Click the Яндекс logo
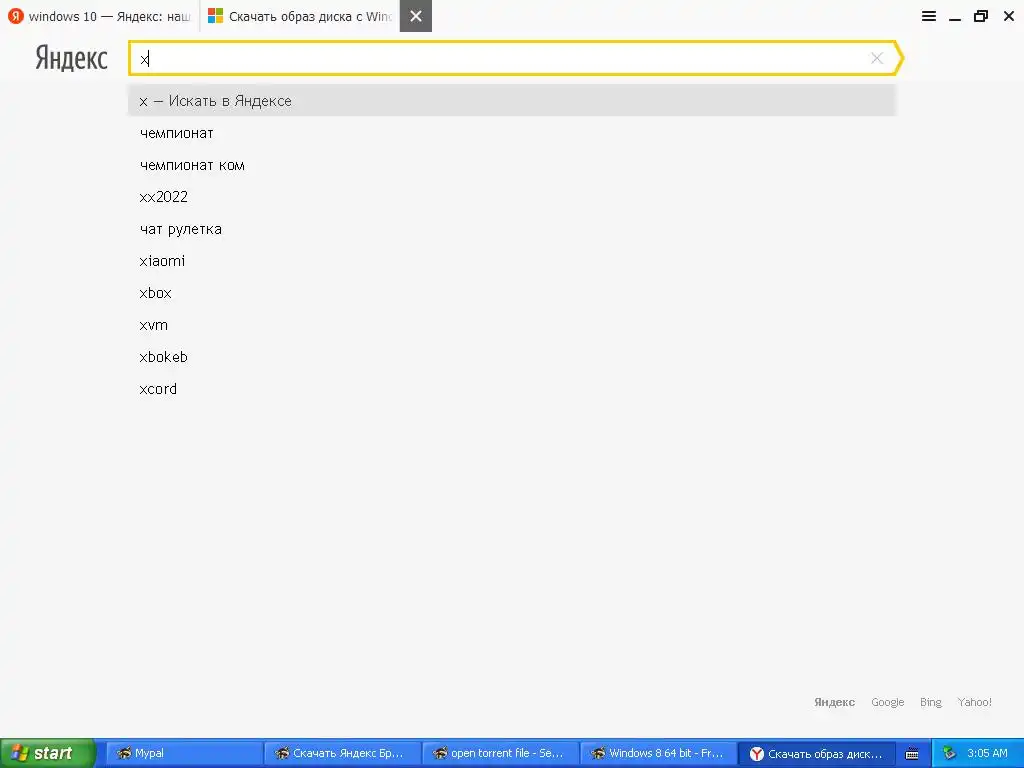1024x768 pixels. coord(71,58)
